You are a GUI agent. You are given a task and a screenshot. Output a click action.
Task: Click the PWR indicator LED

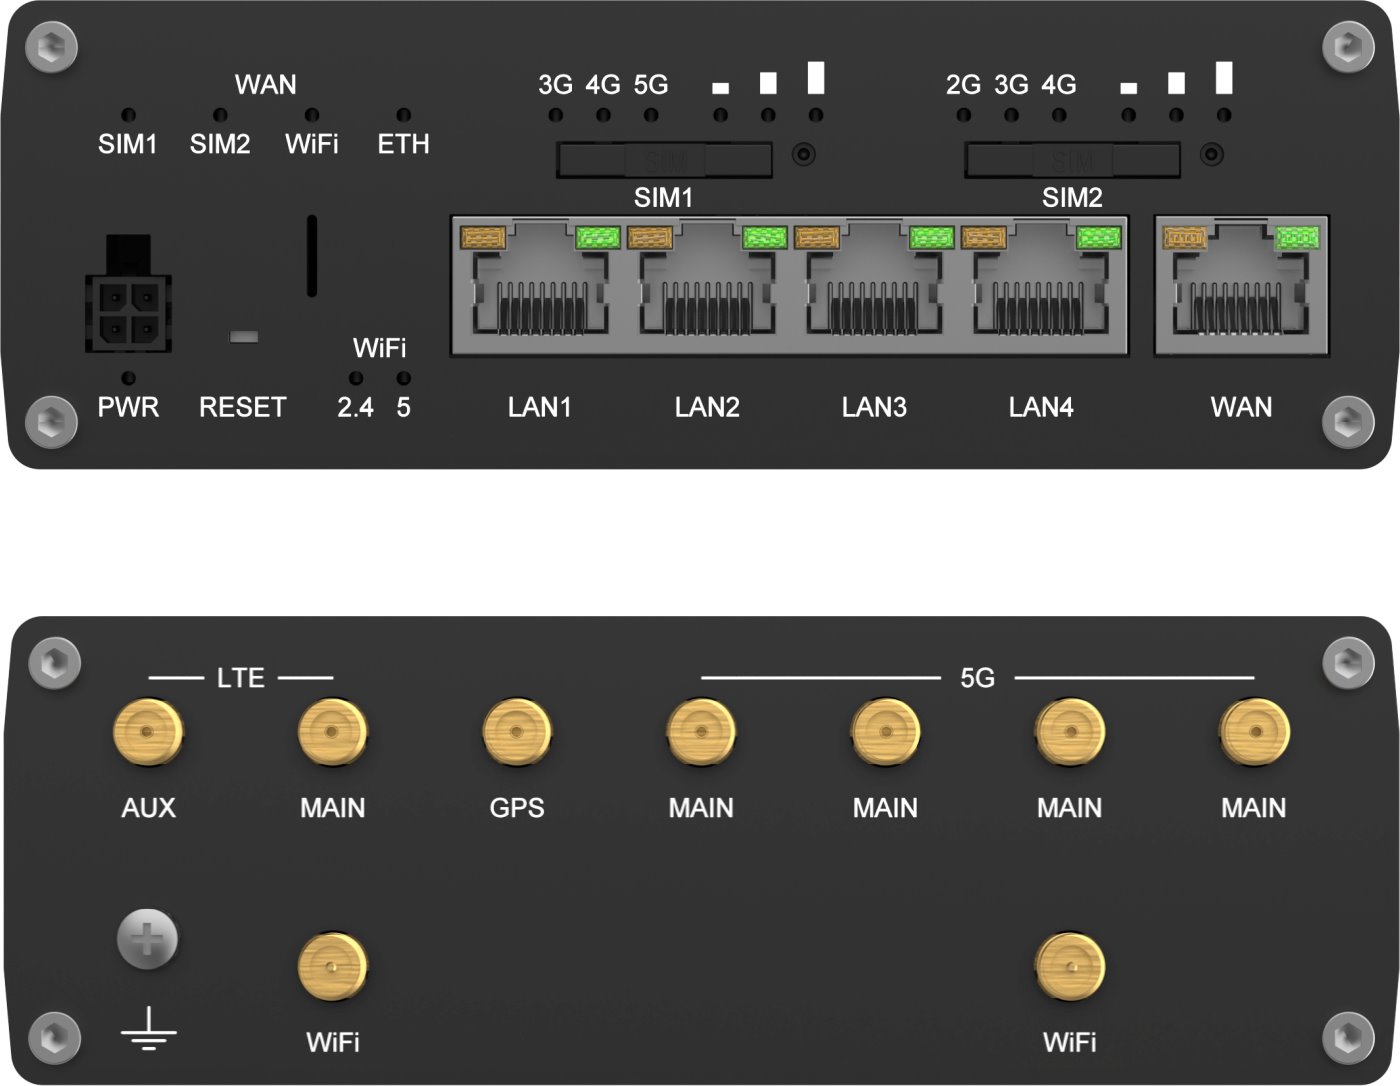click(128, 378)
